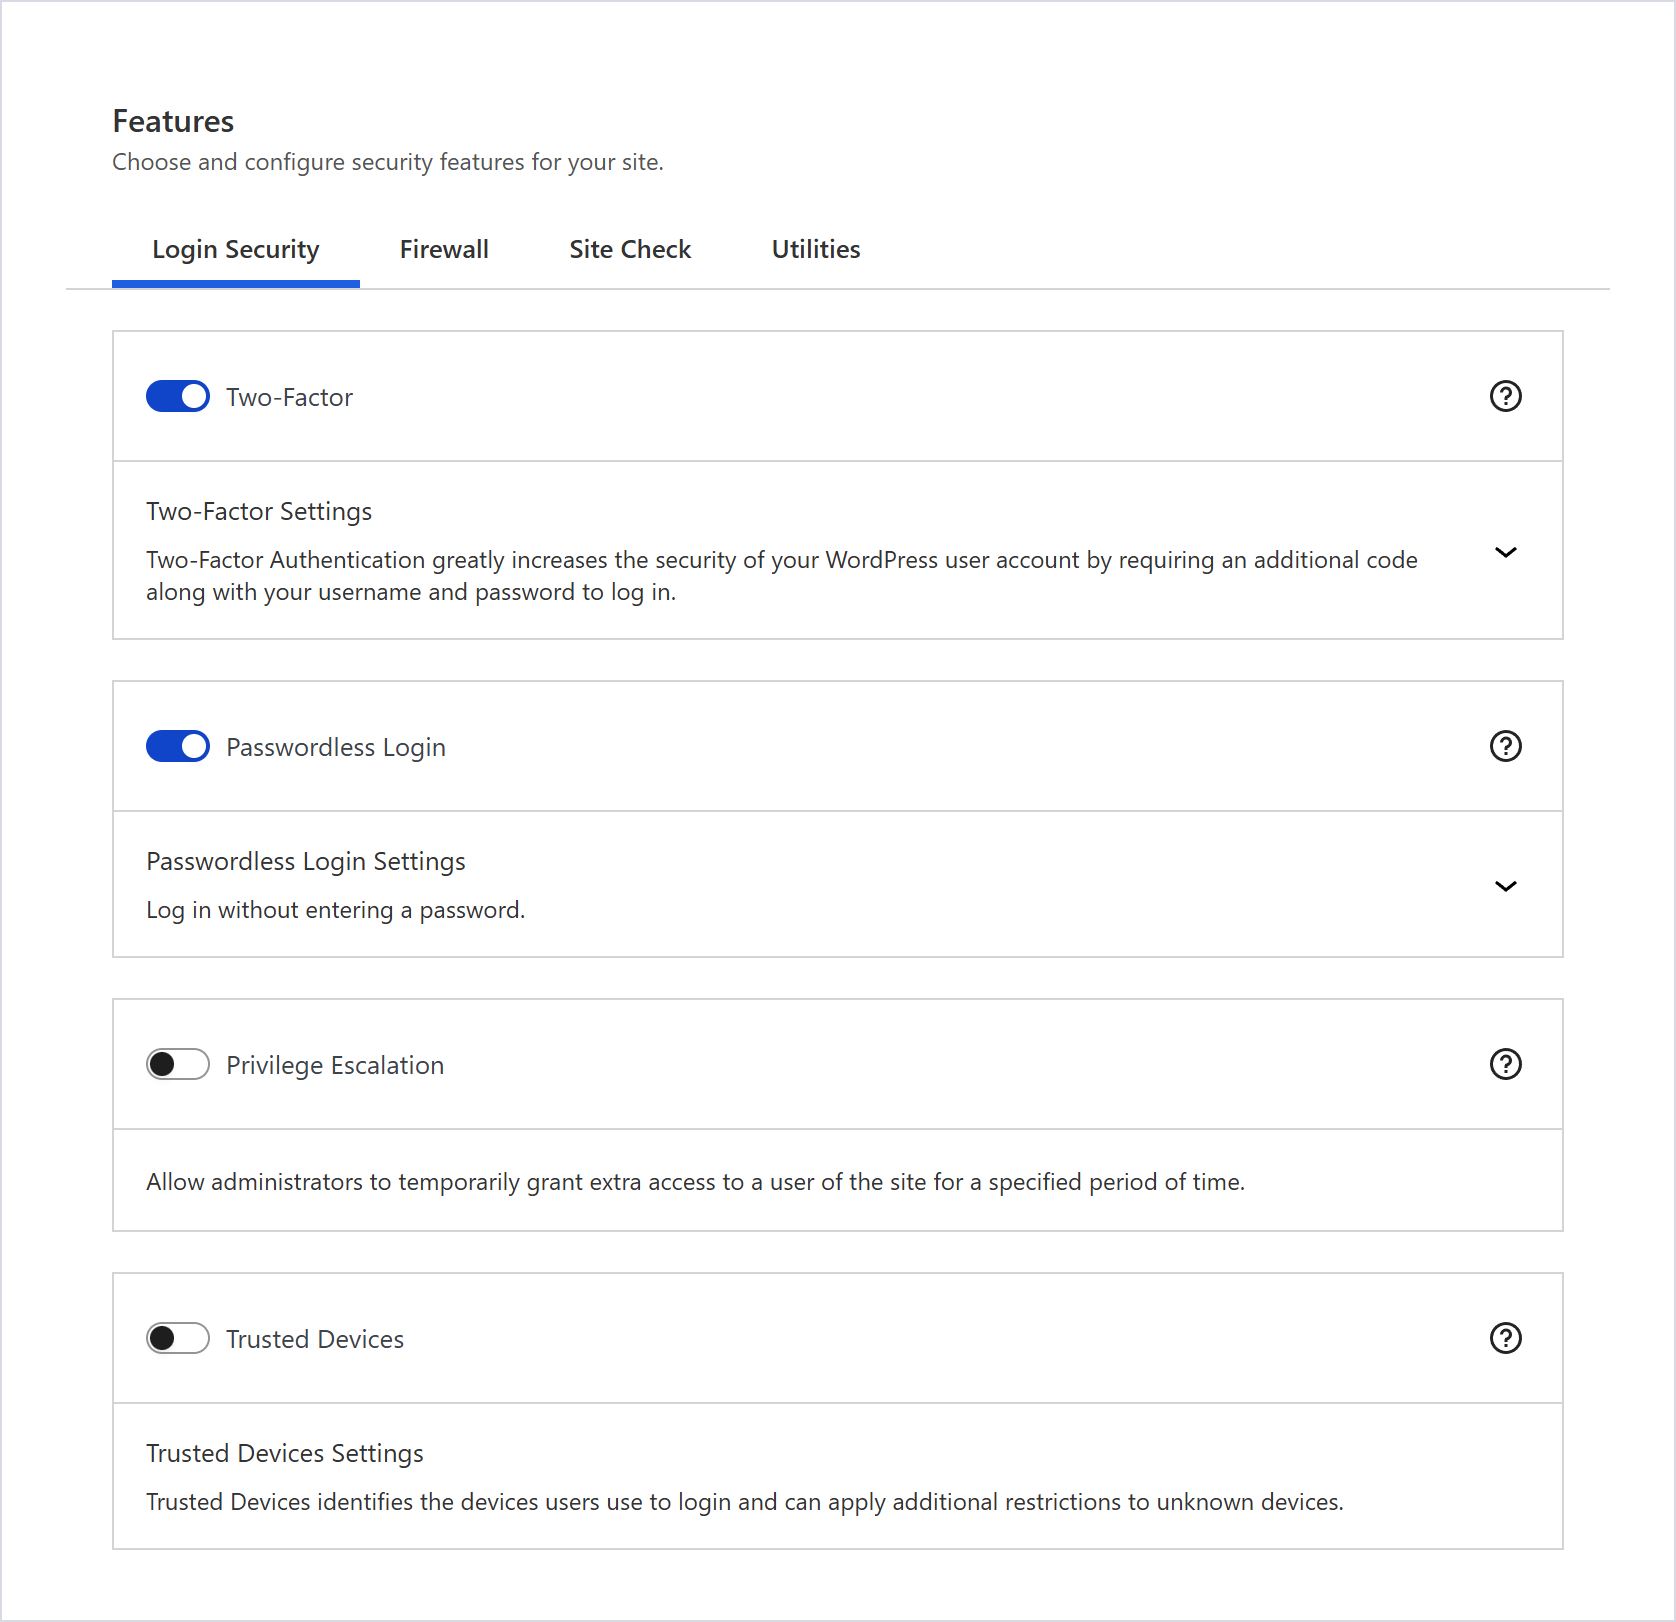The height and width of the screenshot is (1622, 1676).
Task: Click the Two-Factor Settings heading
Action: pyautogui.click(x=259, y=511)
